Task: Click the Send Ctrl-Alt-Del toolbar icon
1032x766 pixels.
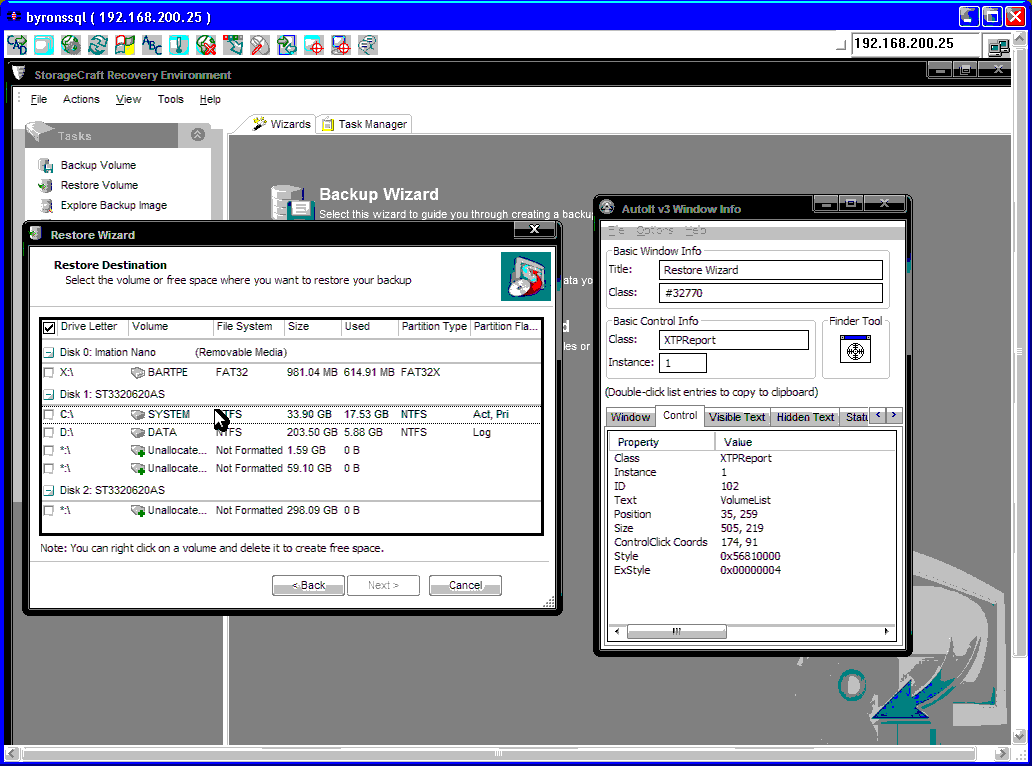Action: pyautogui.click(x=17, y=45)
